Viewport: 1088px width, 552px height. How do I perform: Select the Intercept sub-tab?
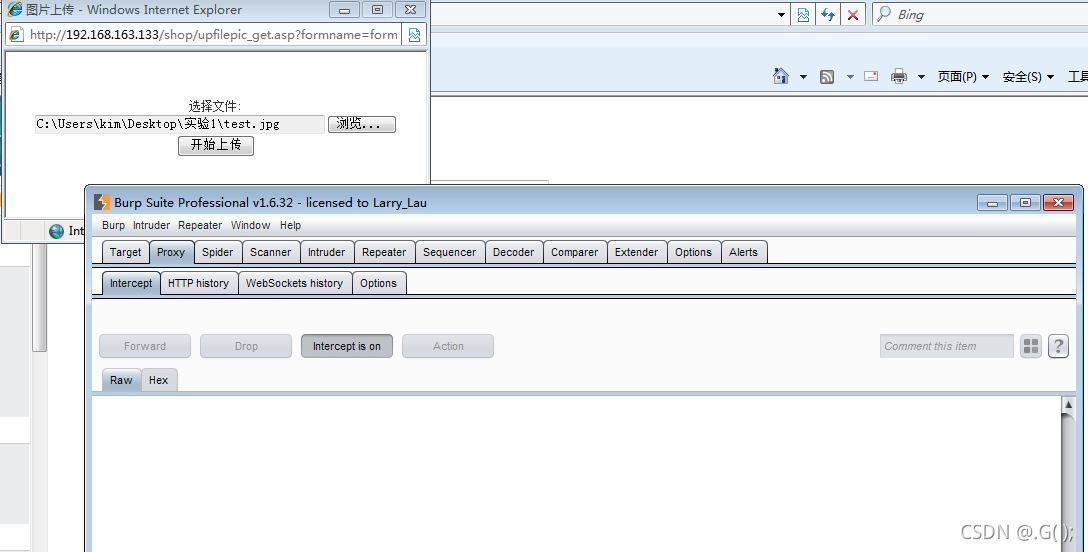pos(131,283)
